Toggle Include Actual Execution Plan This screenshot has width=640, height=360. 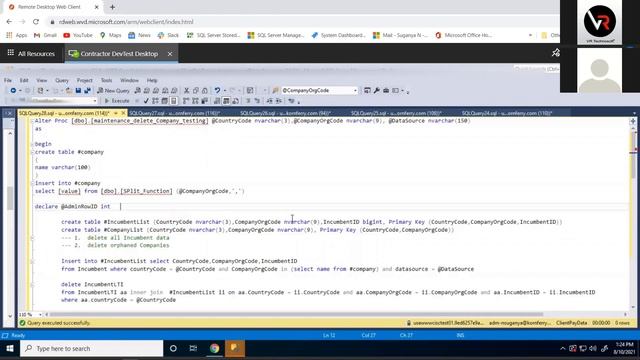pos(186,101)
